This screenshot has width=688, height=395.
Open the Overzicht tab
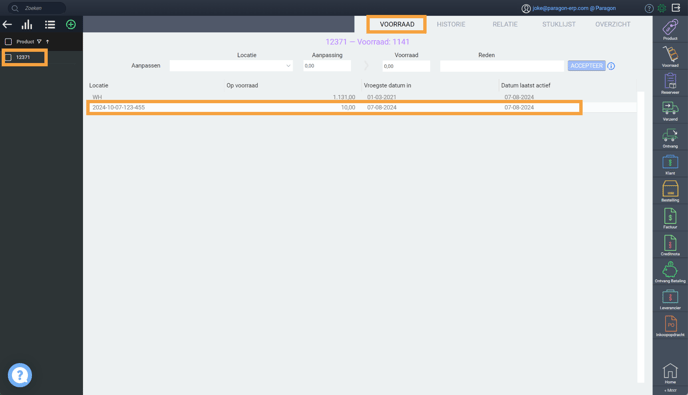613,25
